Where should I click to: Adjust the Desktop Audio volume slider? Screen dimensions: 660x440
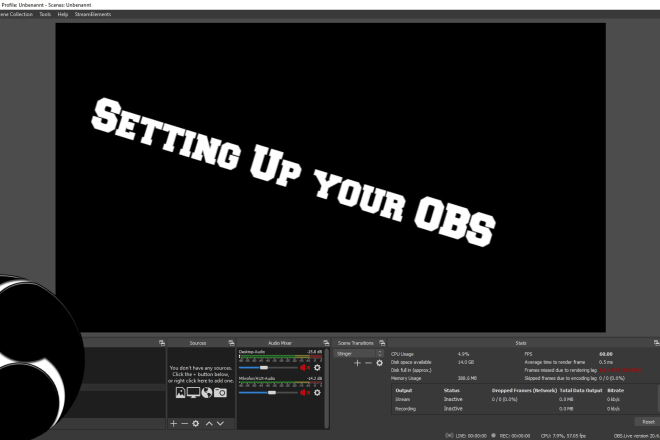(268, 368)
